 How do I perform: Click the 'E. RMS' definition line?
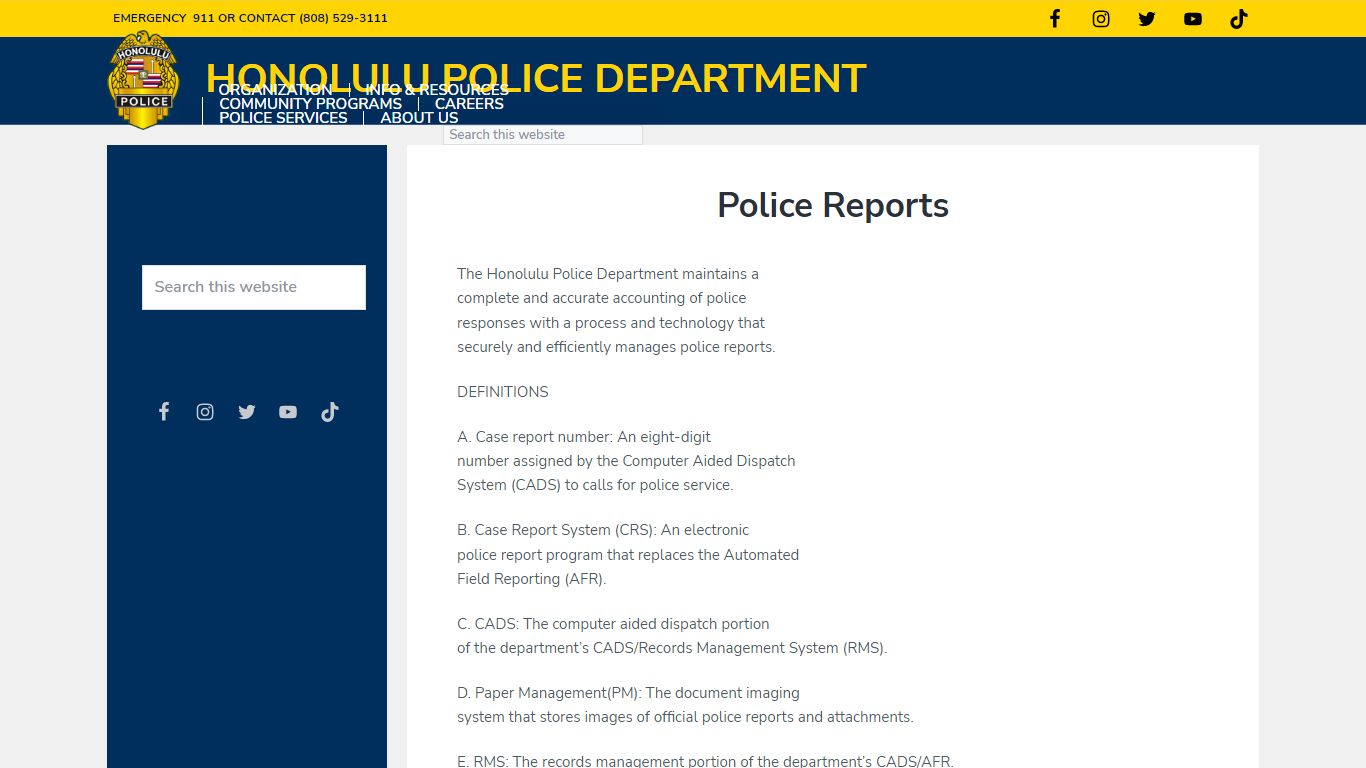click(x=705, y=762)
